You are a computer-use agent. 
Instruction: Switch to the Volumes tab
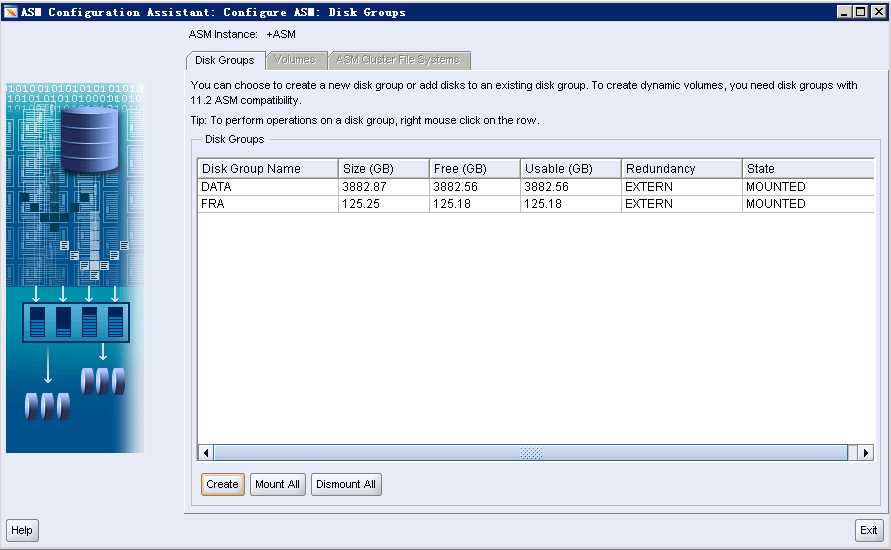click(x=295, y=60)
